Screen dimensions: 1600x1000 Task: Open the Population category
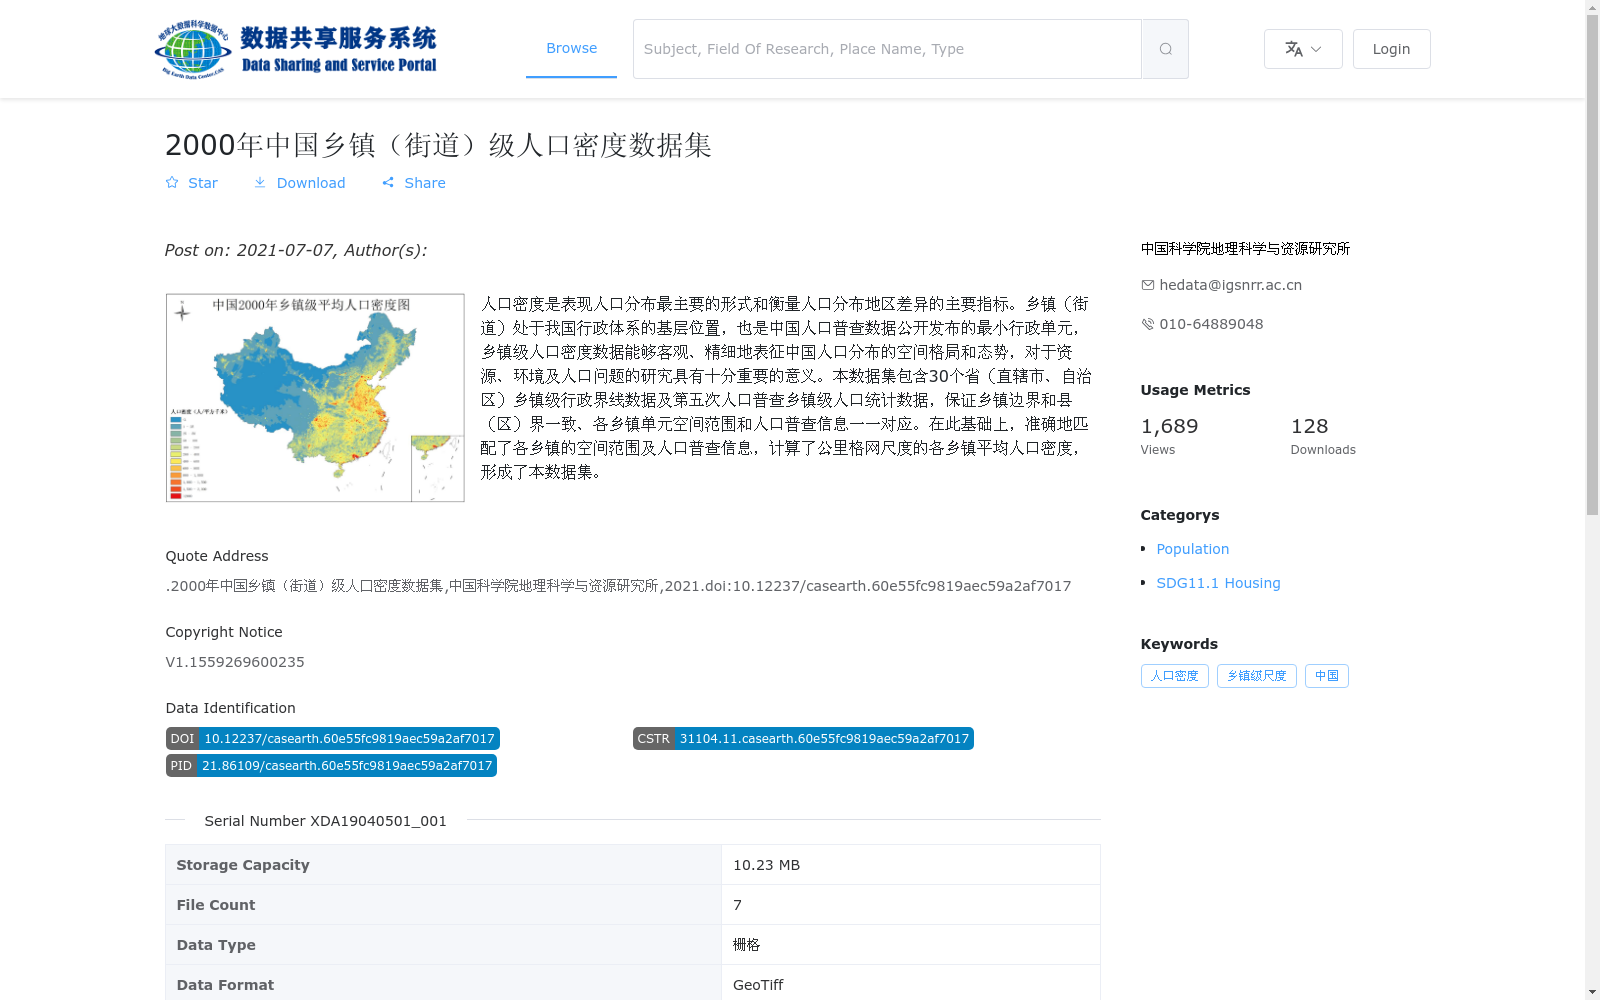[x=1192, y=548]
